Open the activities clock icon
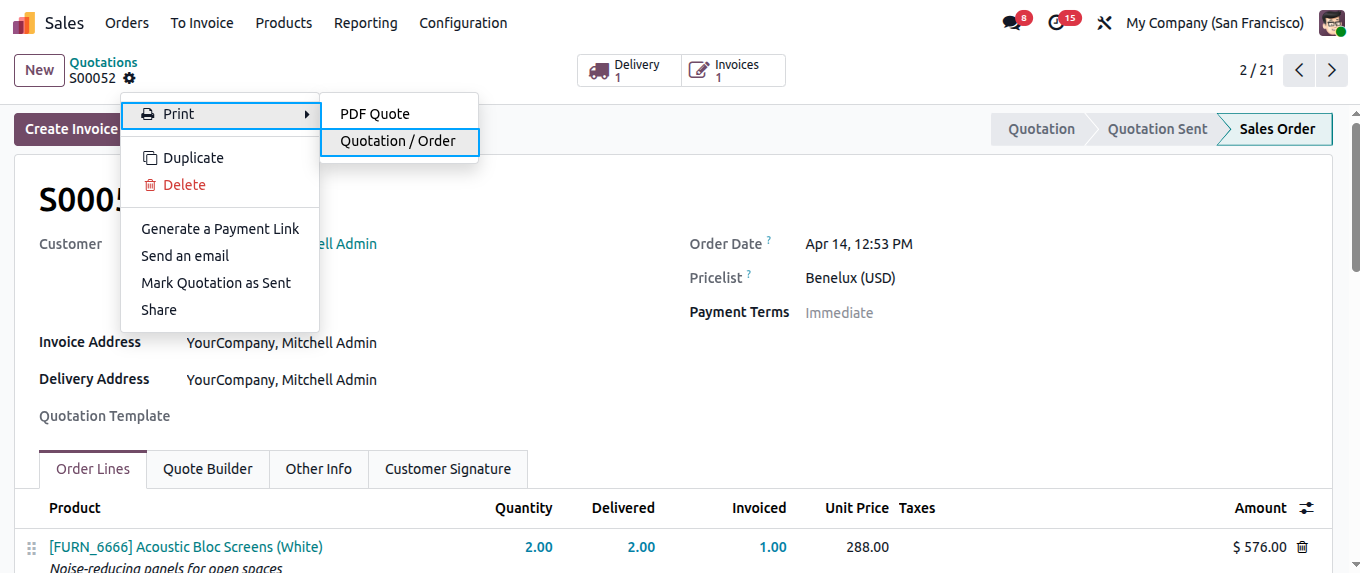Viewport: 1360px width, 573px height. pyautogui.click(x=1057, y=23)
